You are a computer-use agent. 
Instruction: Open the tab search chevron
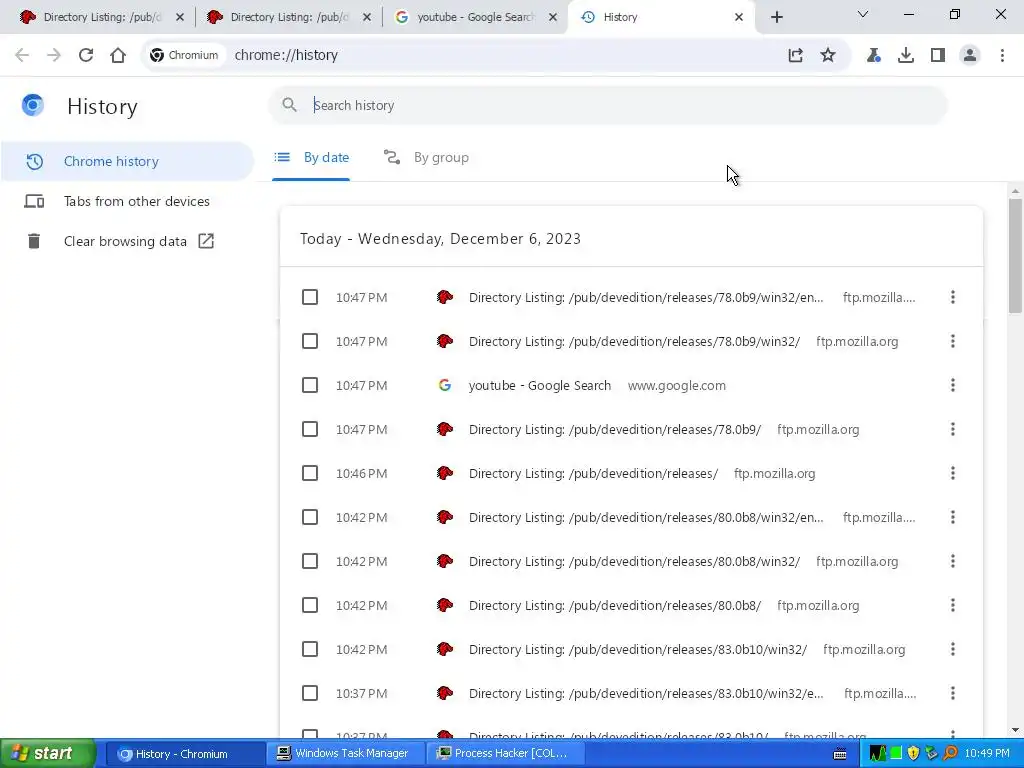tap(863, 14)
